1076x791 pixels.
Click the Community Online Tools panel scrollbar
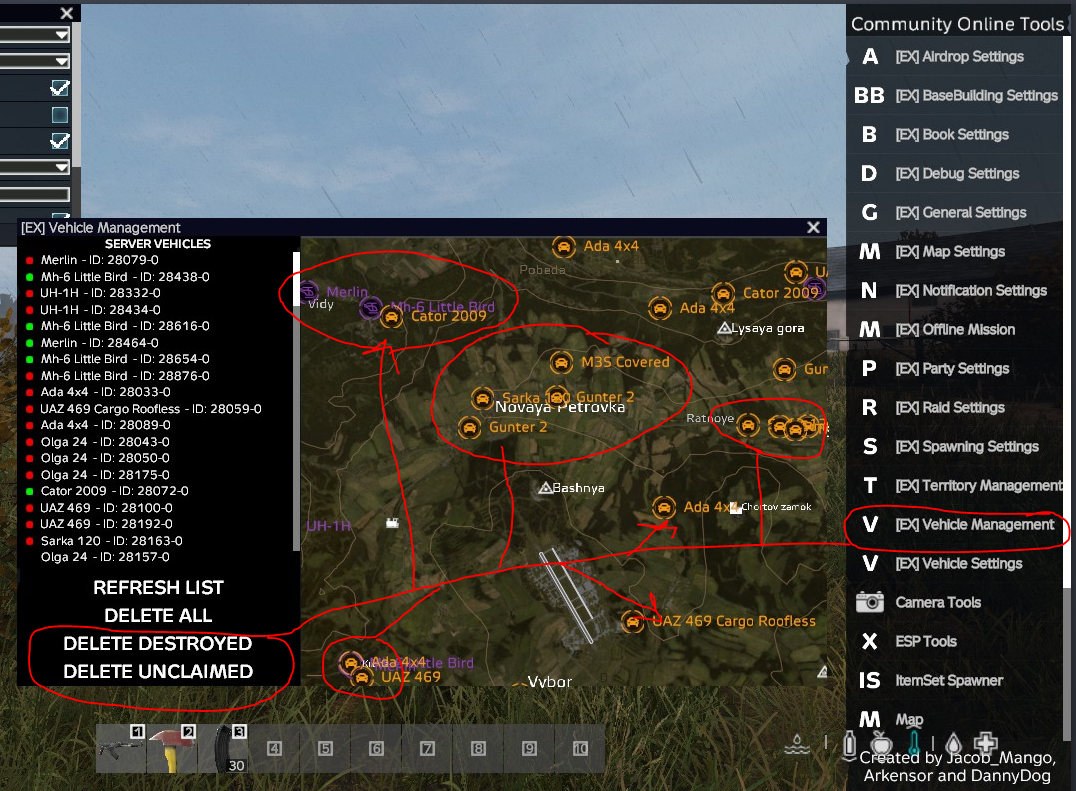1067,312
